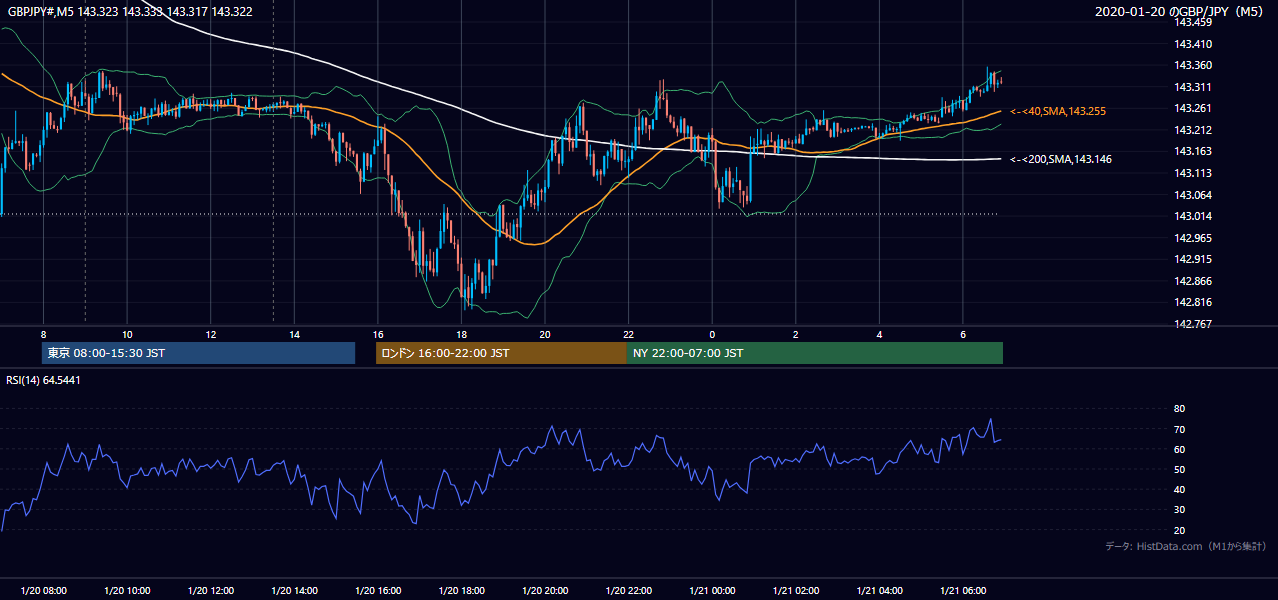Click price level 142.915 on axis
Image resolution: width=1278 pixels, height=600 pixels.
(1193, 259)
